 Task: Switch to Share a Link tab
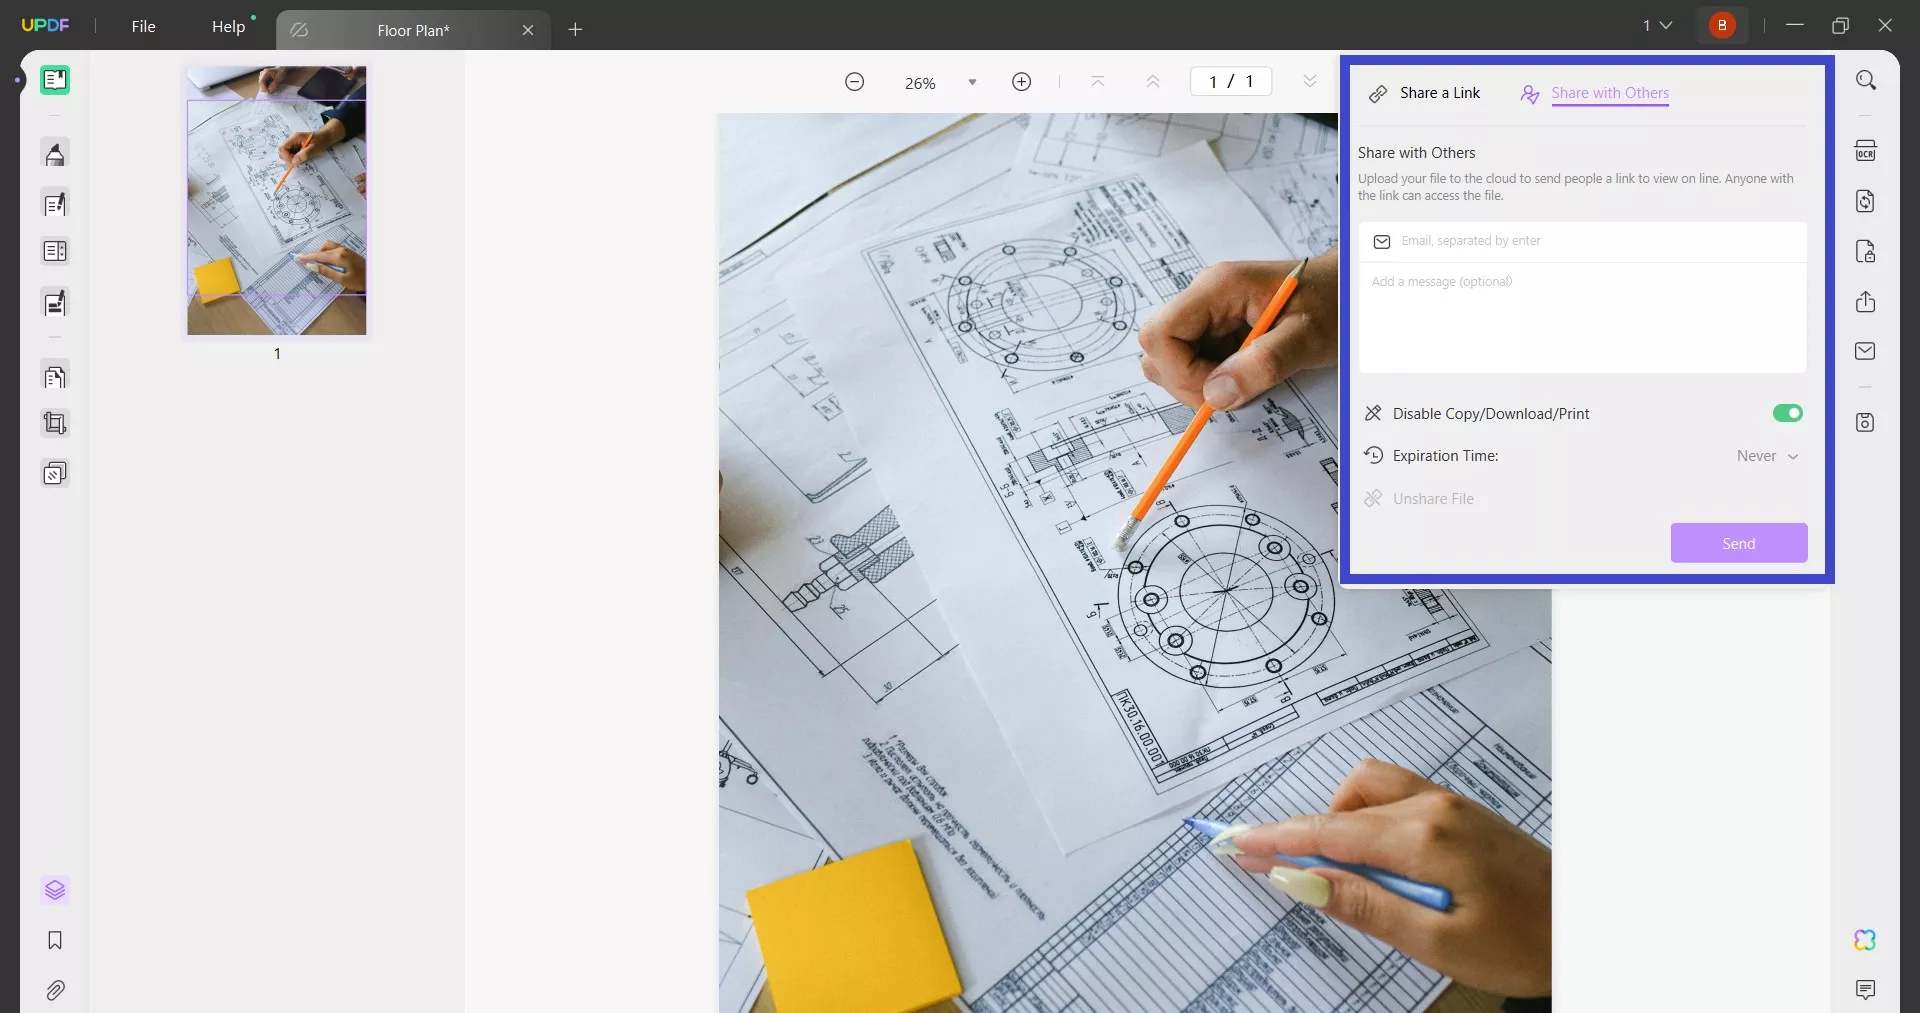[1425, 93]
